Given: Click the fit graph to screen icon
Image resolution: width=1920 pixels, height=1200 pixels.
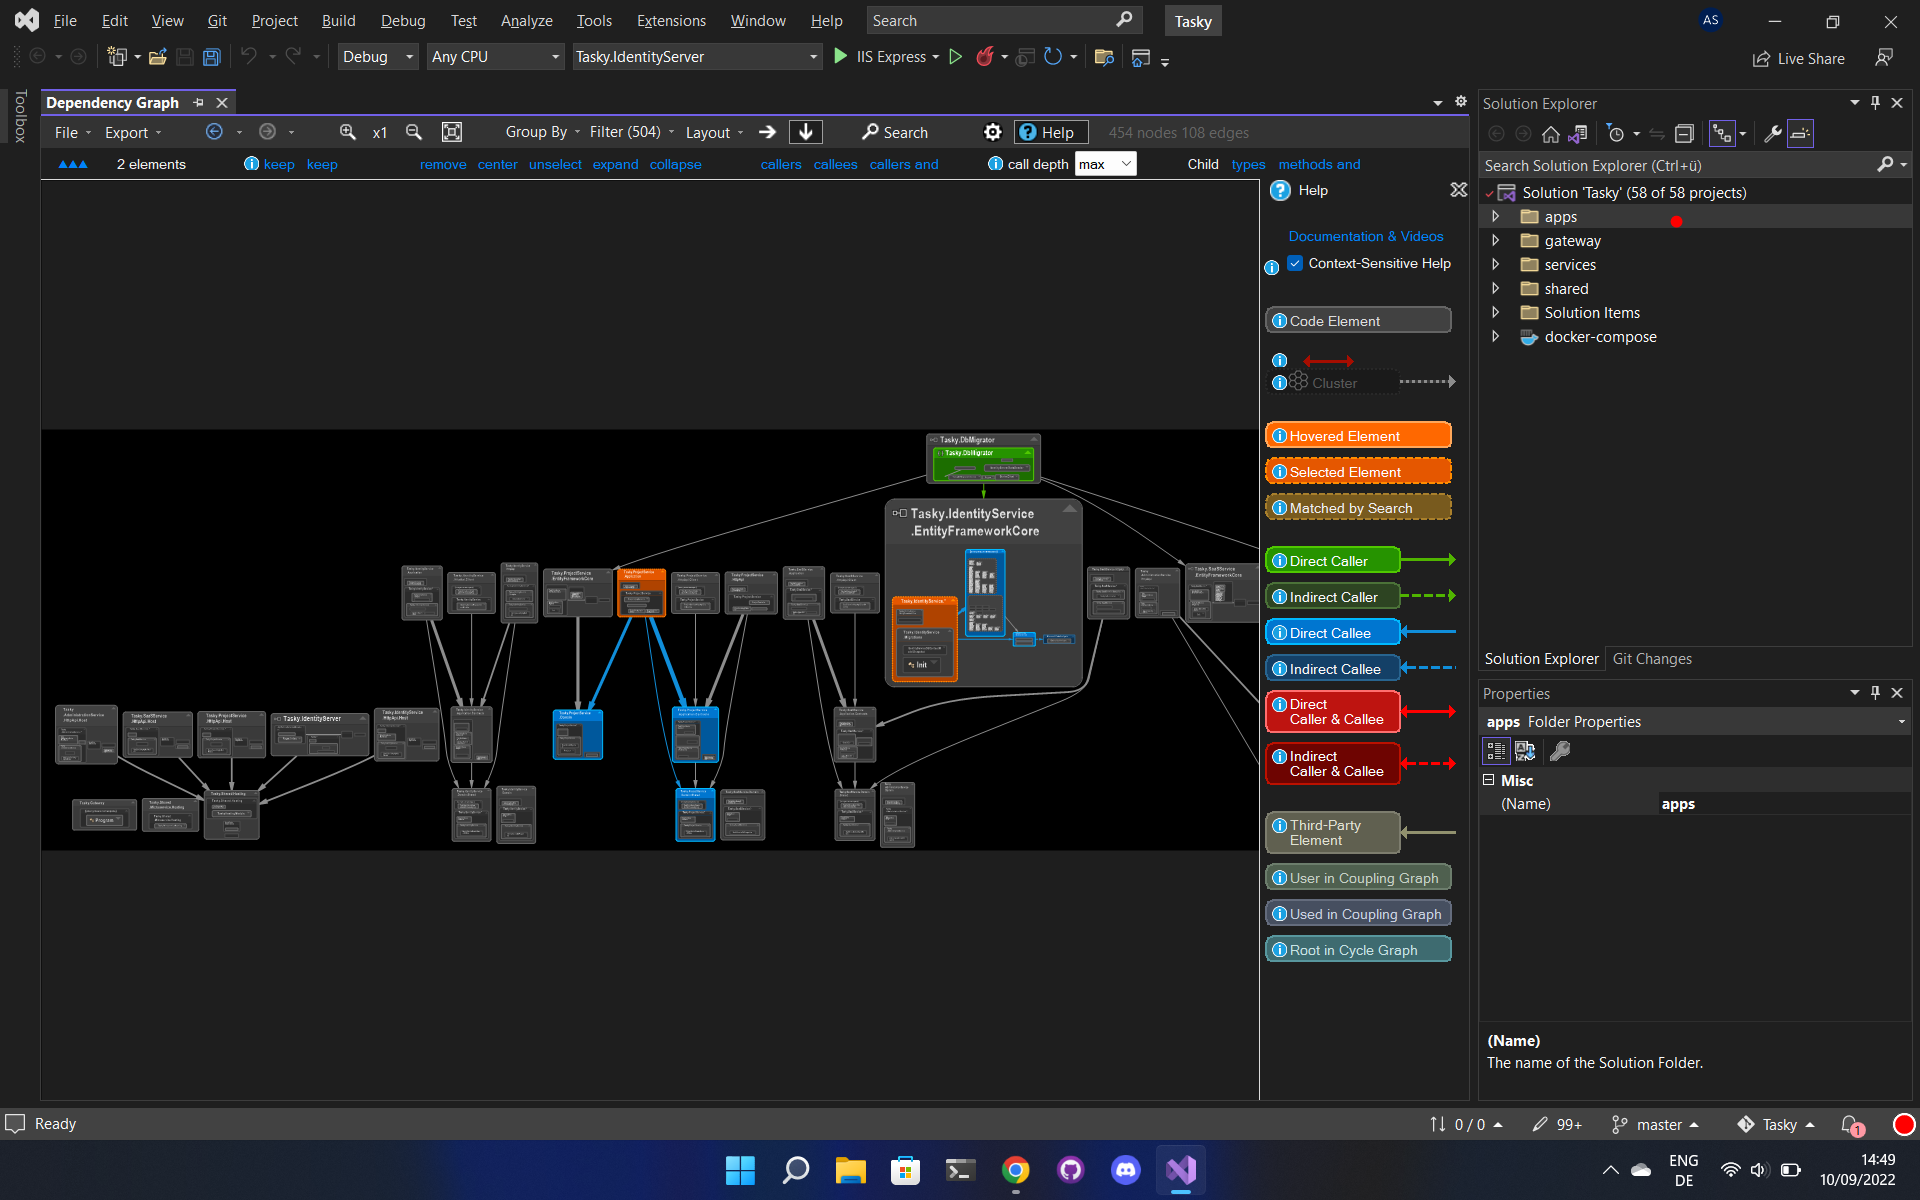Looking at the screenshot, I should point(452,132).
